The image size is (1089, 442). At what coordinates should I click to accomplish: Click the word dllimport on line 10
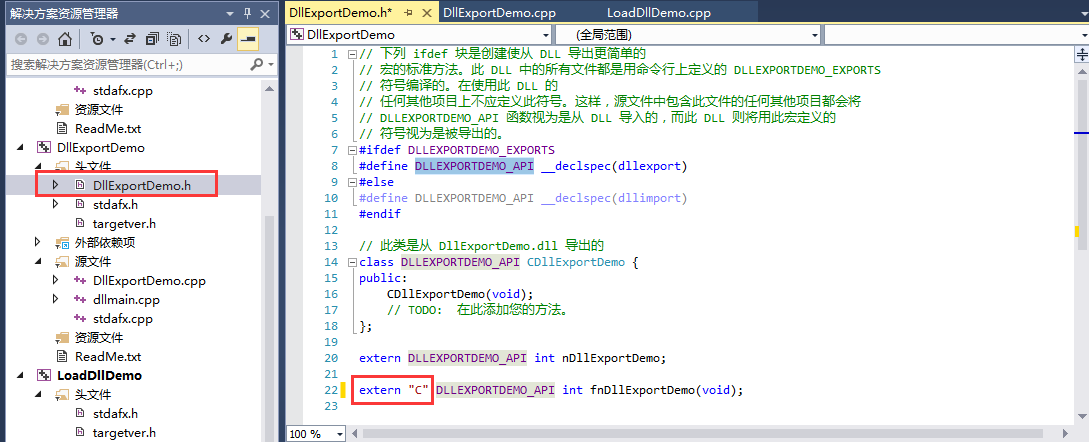649,198
